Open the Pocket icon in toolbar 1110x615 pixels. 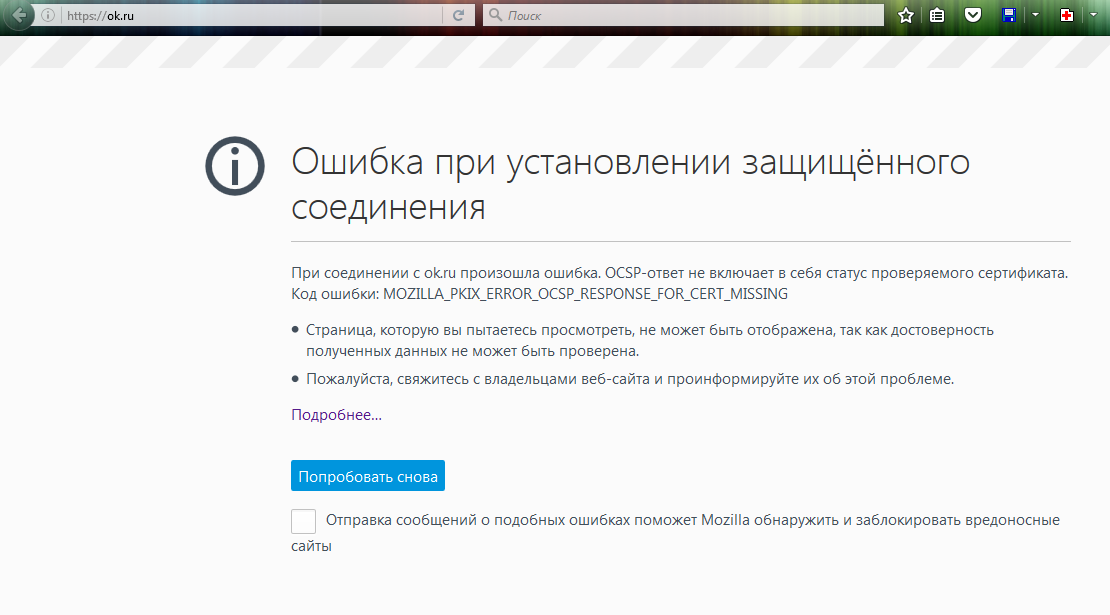973,15
